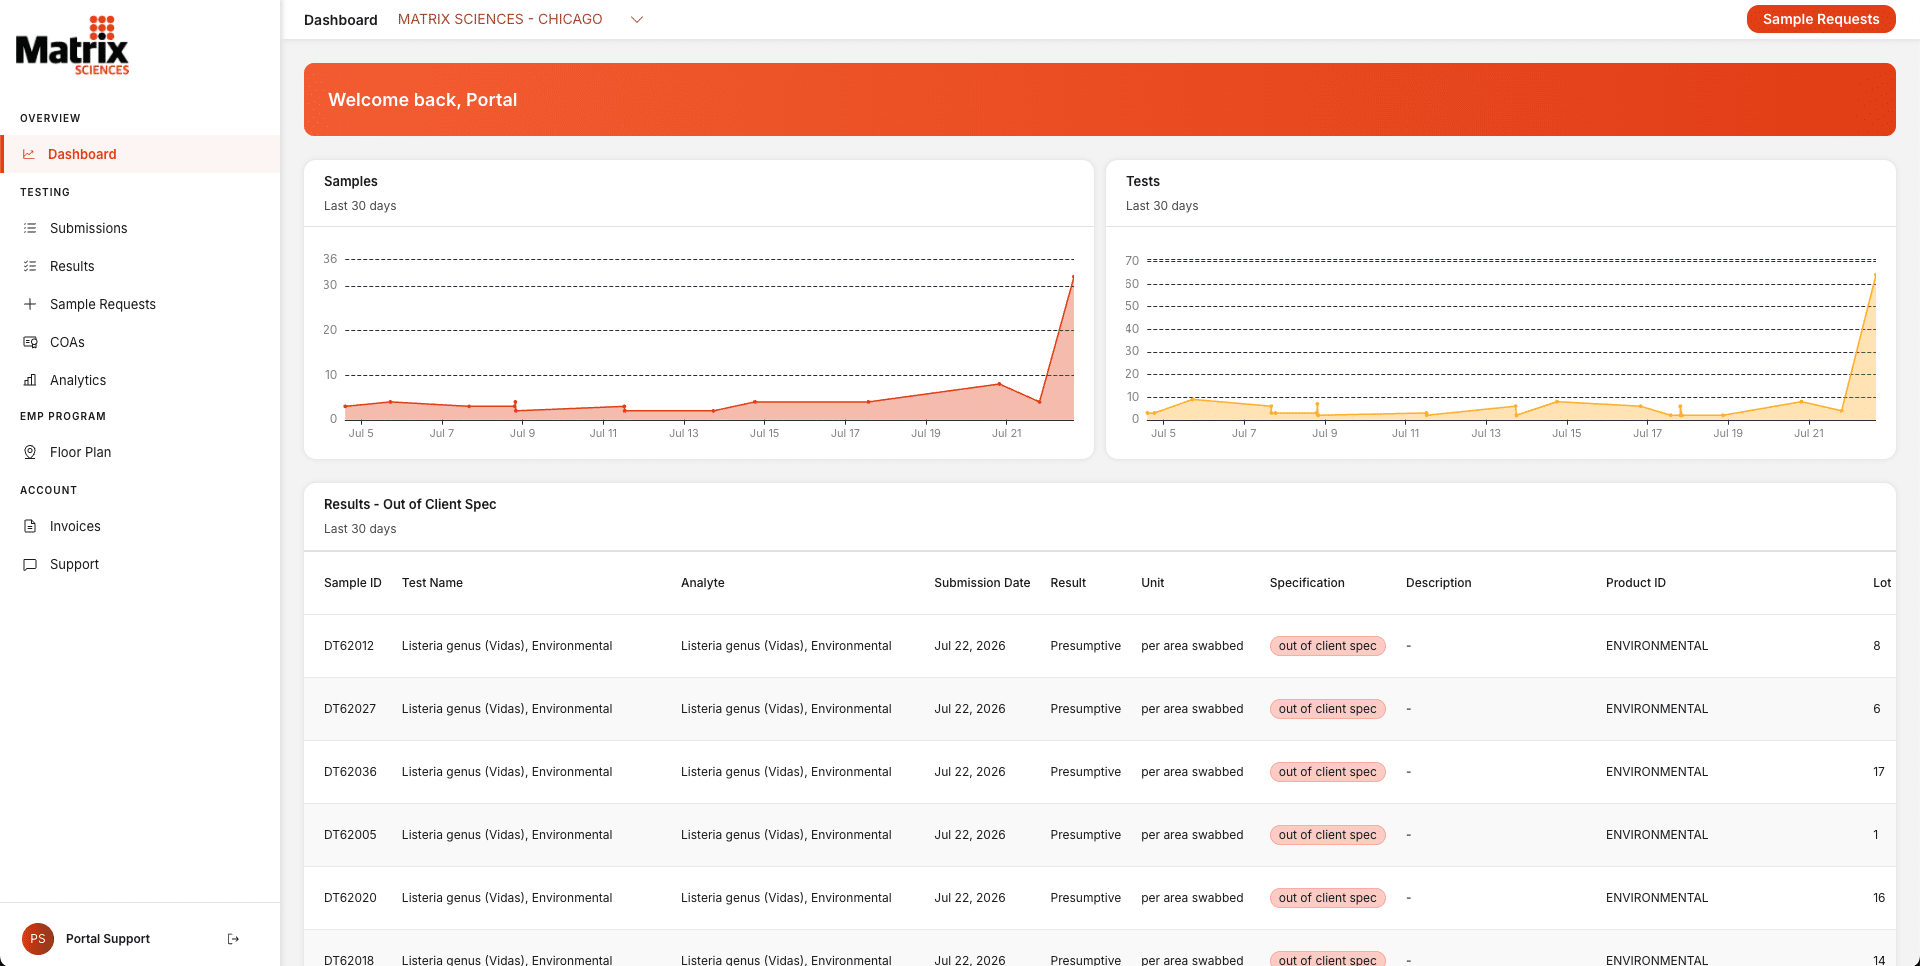Select sample ID DT62020
The image size is (1920, 966).
point(350,898)
